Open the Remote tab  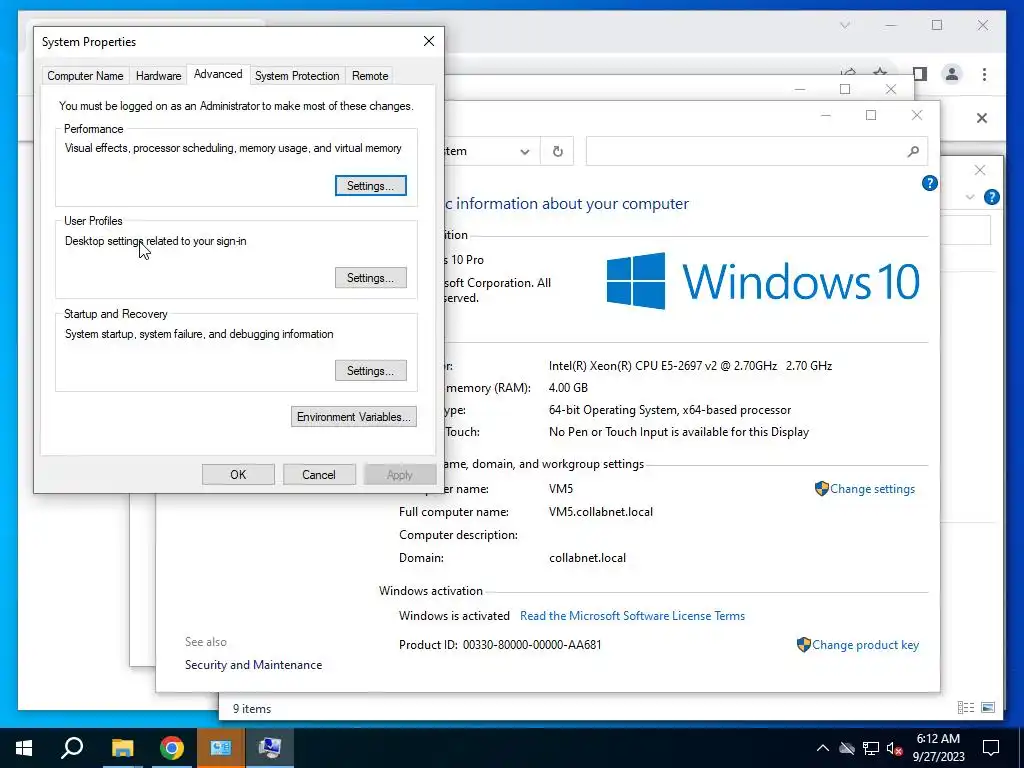(370, 76)
